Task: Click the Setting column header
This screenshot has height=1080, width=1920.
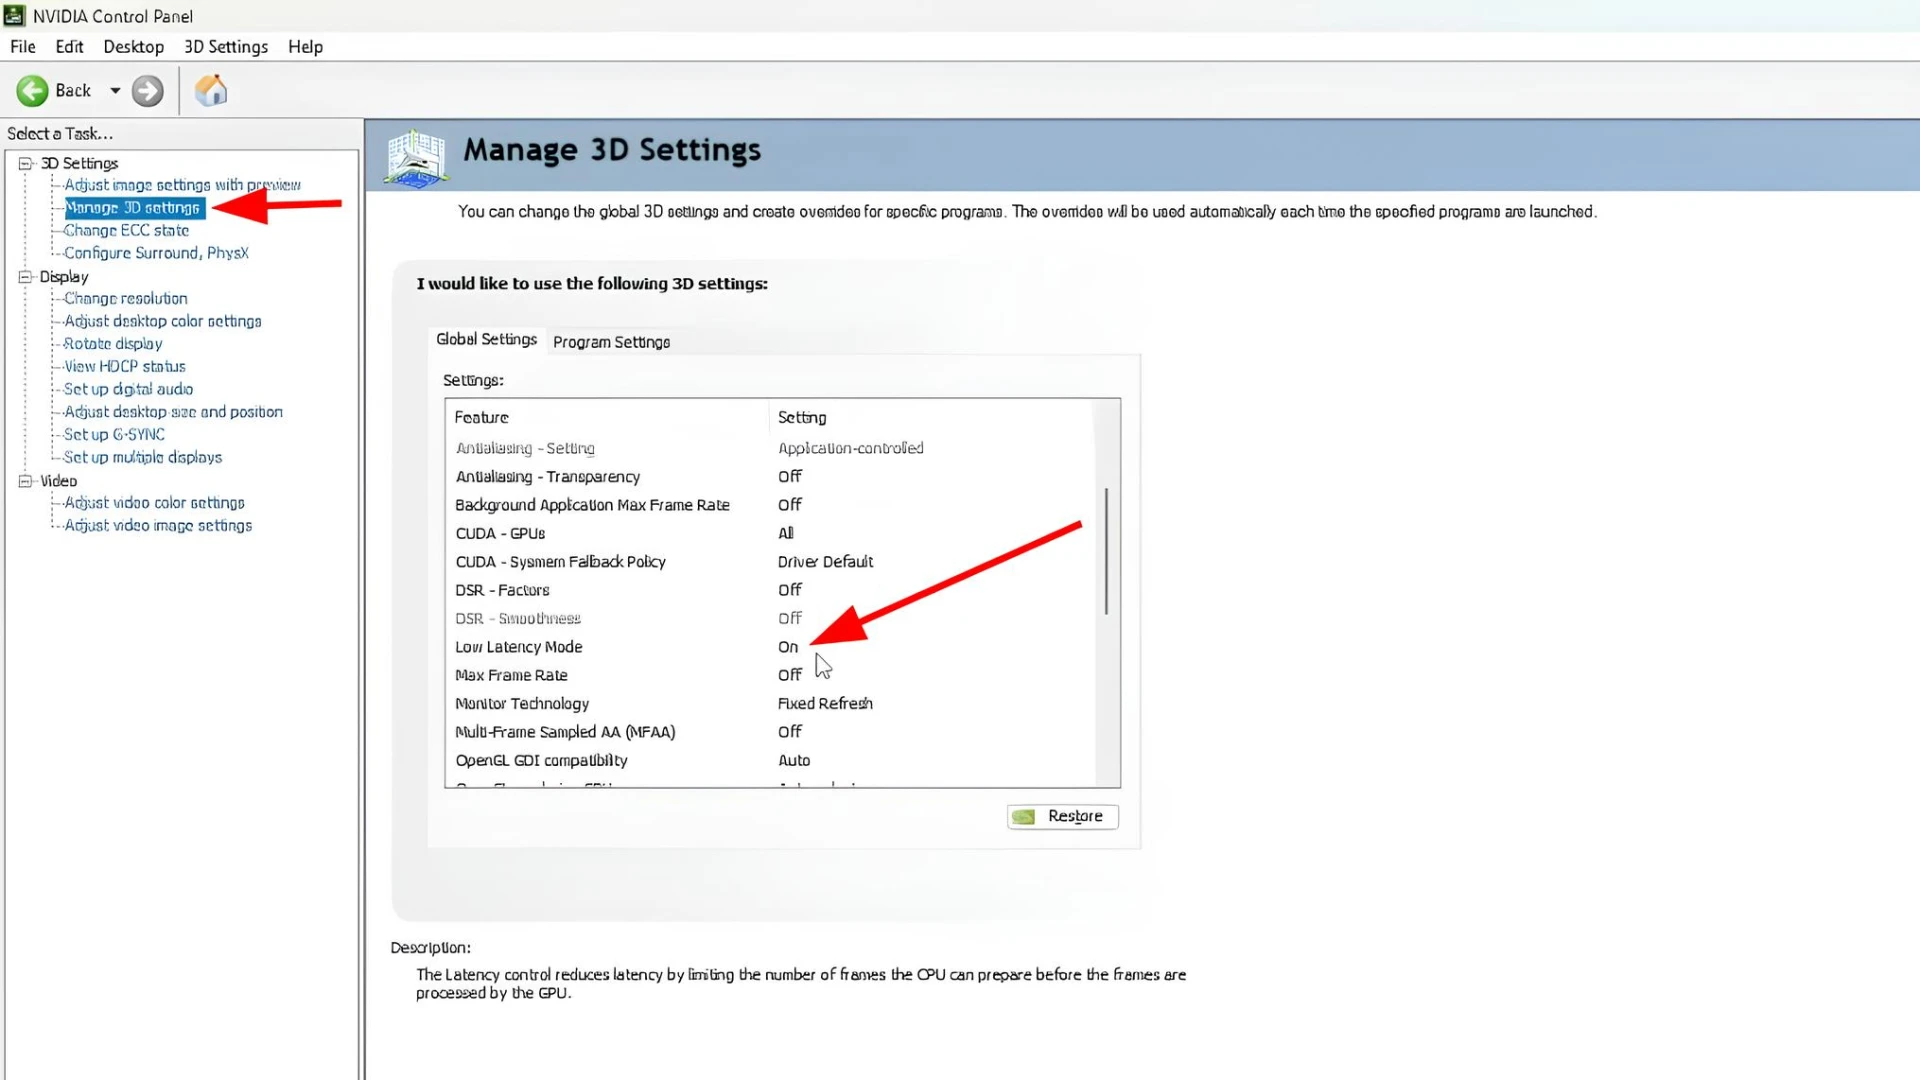Action: tap(932, 418)
